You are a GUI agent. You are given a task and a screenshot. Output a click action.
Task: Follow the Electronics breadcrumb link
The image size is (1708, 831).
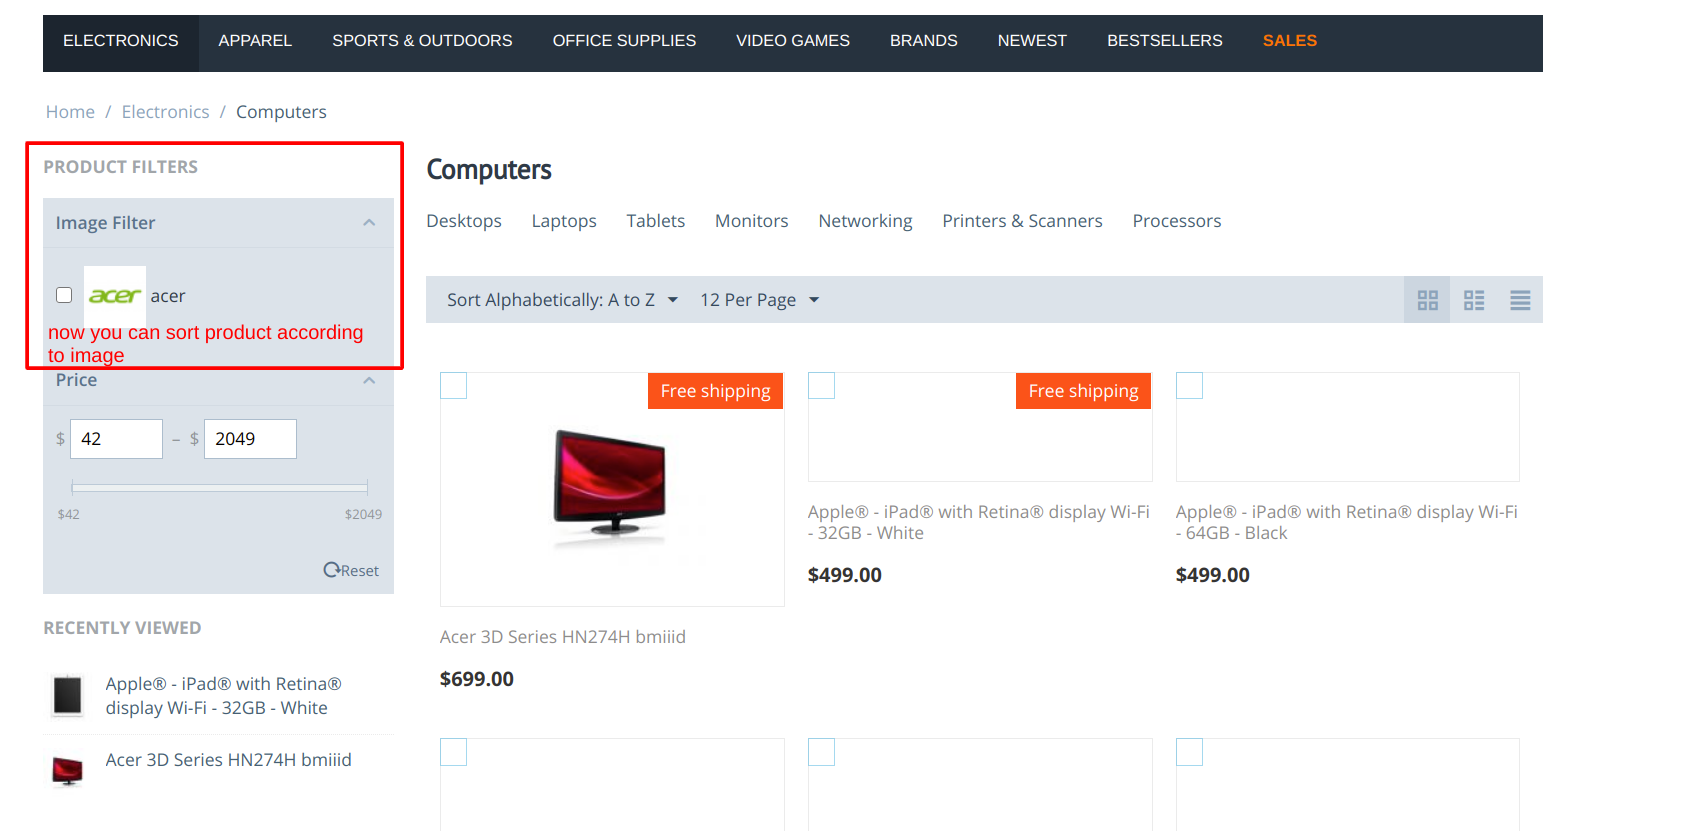click(x=166, y=112)
